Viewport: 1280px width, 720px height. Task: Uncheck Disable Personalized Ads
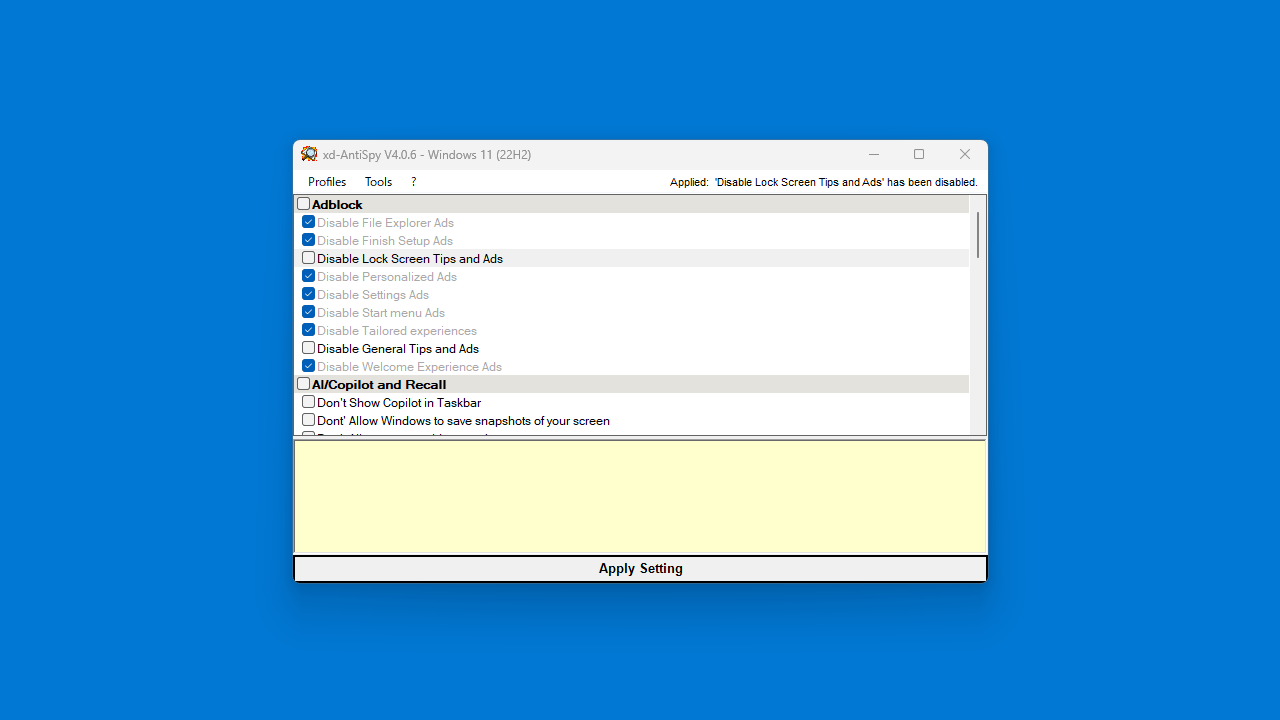tap(309, 276)
